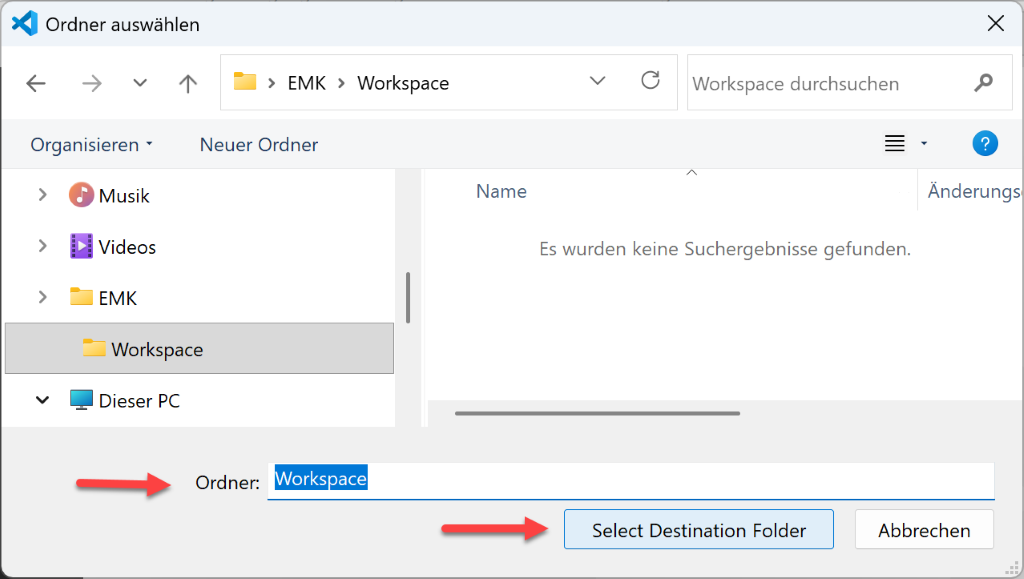The height and width of the screenshot is (579, 1024).
Task: Collapse the Dieser PC tree node
Action: point(42,400)
